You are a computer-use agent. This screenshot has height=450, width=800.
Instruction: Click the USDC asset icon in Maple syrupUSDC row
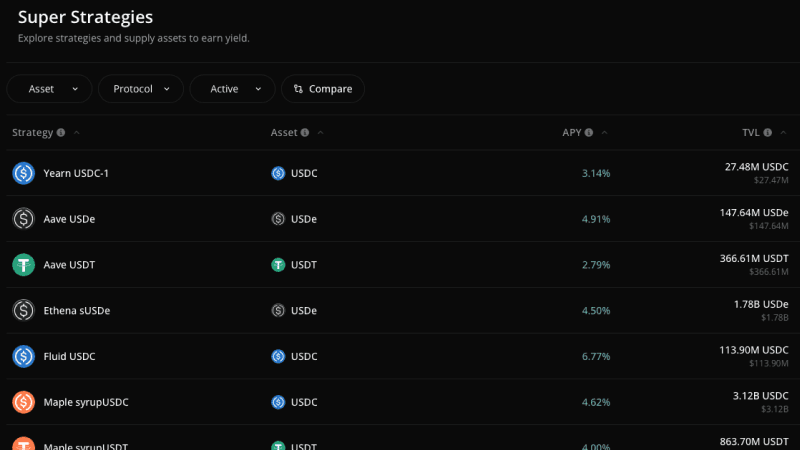(x=278, y=402)
